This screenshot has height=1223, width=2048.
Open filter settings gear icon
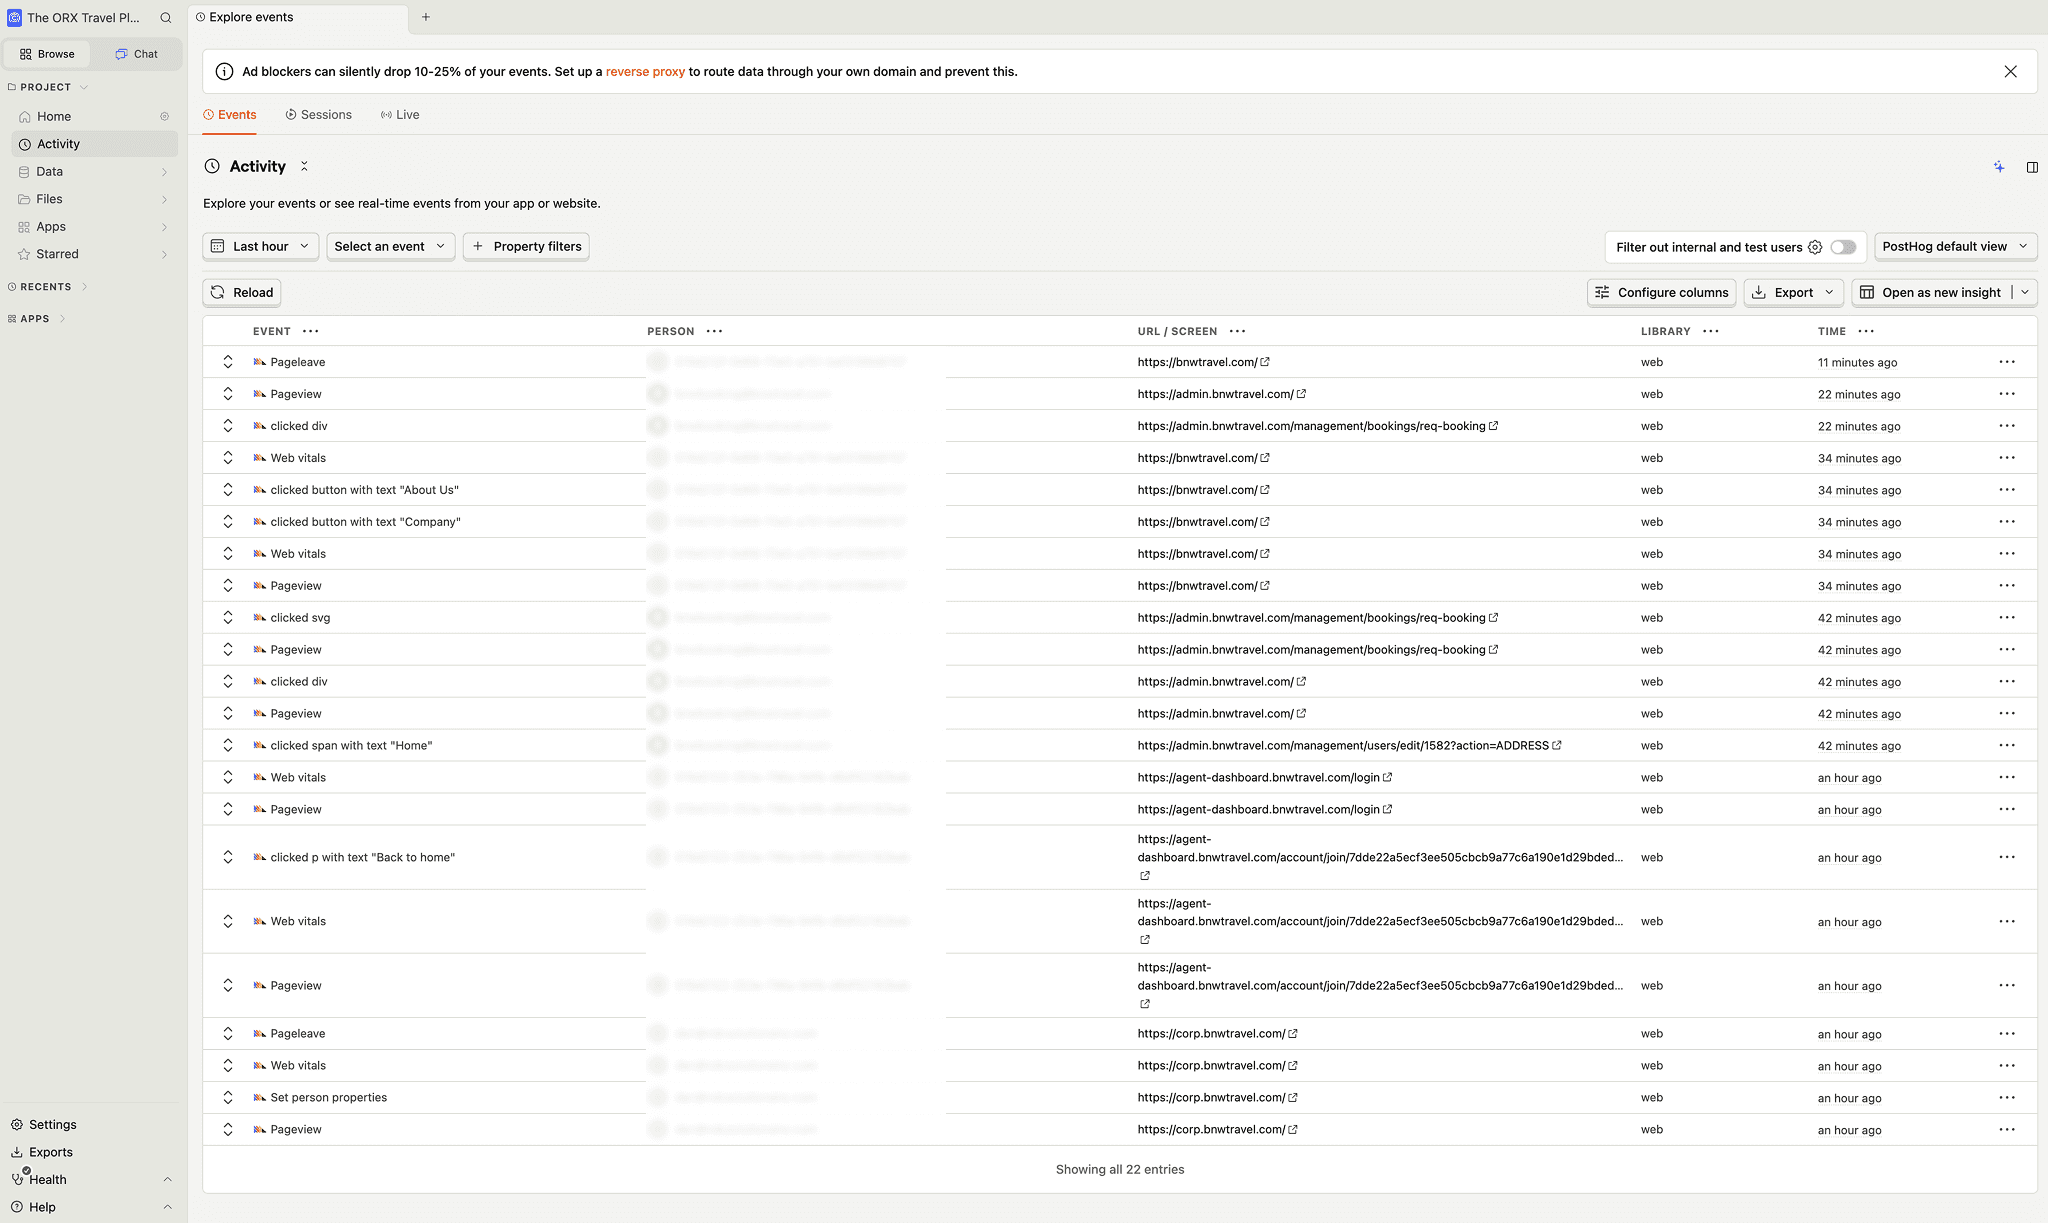[1815, 247]
